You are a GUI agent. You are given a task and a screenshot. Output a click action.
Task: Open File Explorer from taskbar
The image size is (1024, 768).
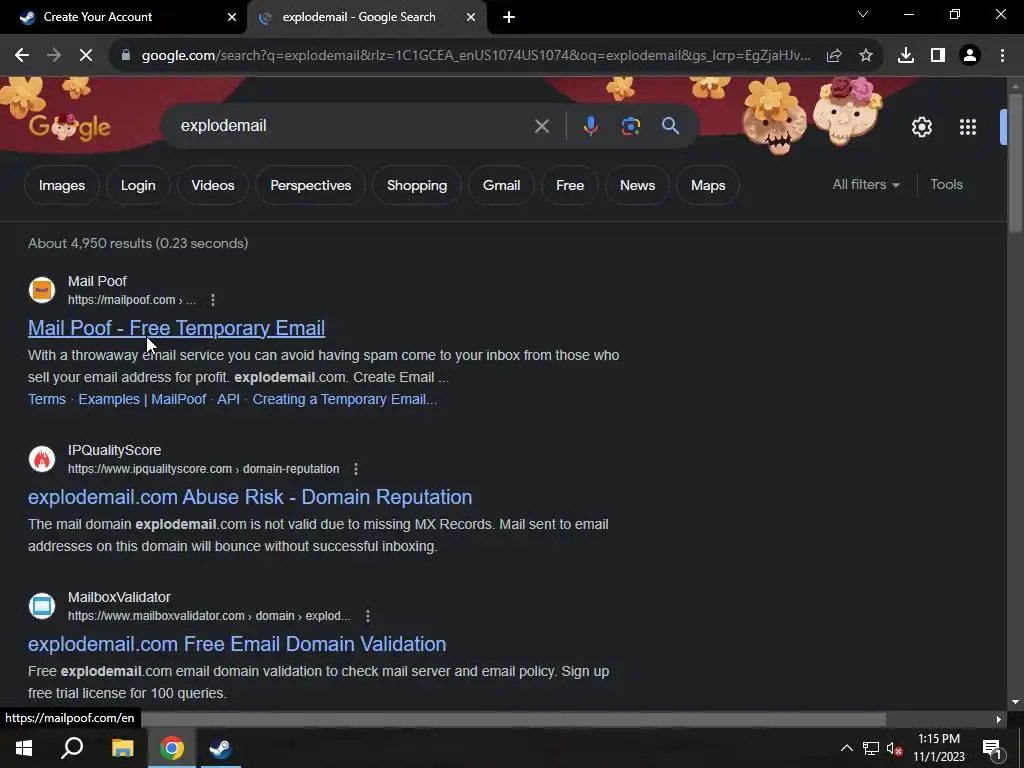(x=122, y=748)
